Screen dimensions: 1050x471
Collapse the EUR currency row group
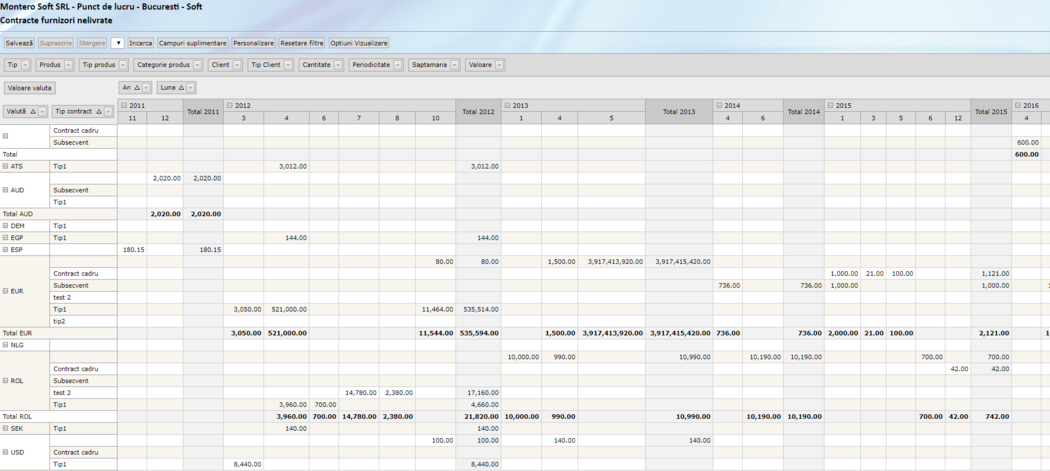coord(5,291)
